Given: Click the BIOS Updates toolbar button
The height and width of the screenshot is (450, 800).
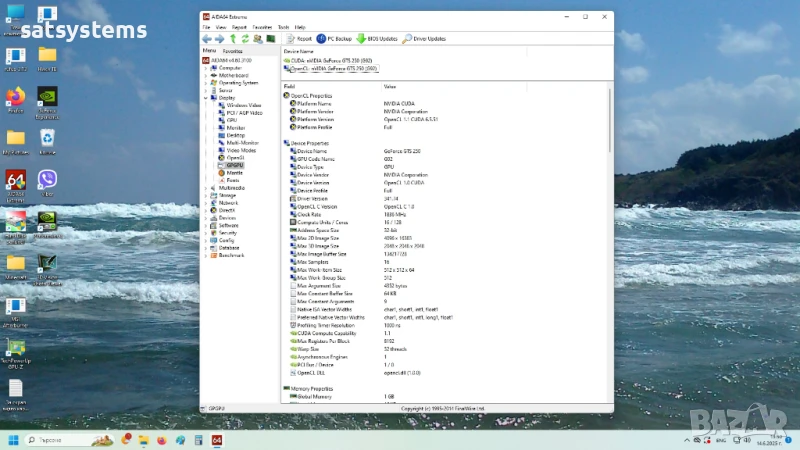Looking at the screenshot, I should click(376, 38).
